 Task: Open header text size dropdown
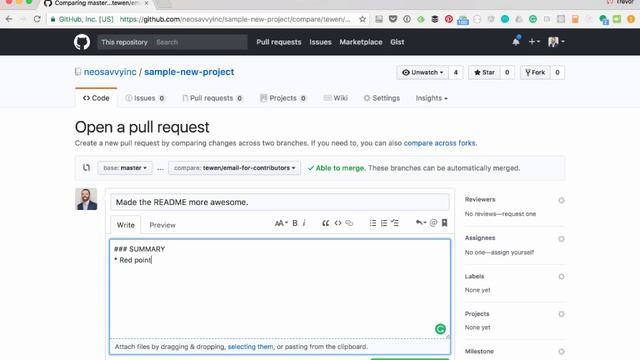pyautogui.click(x=281, y=223)
